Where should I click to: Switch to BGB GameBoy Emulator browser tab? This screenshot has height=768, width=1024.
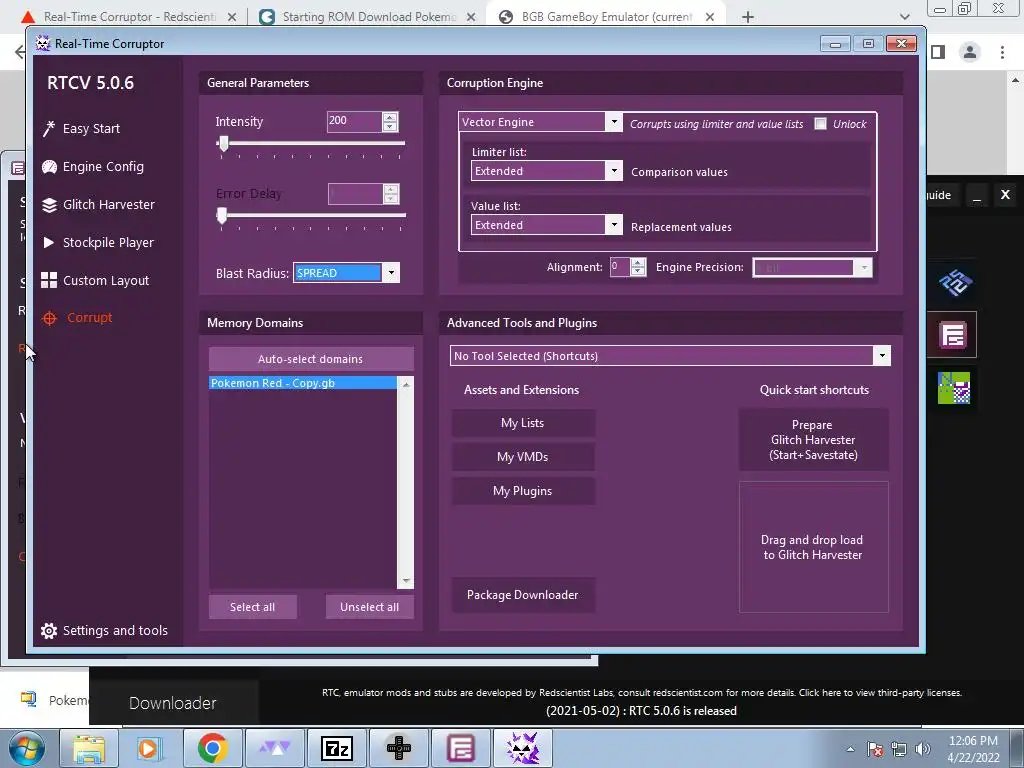(x=605, y=17)
